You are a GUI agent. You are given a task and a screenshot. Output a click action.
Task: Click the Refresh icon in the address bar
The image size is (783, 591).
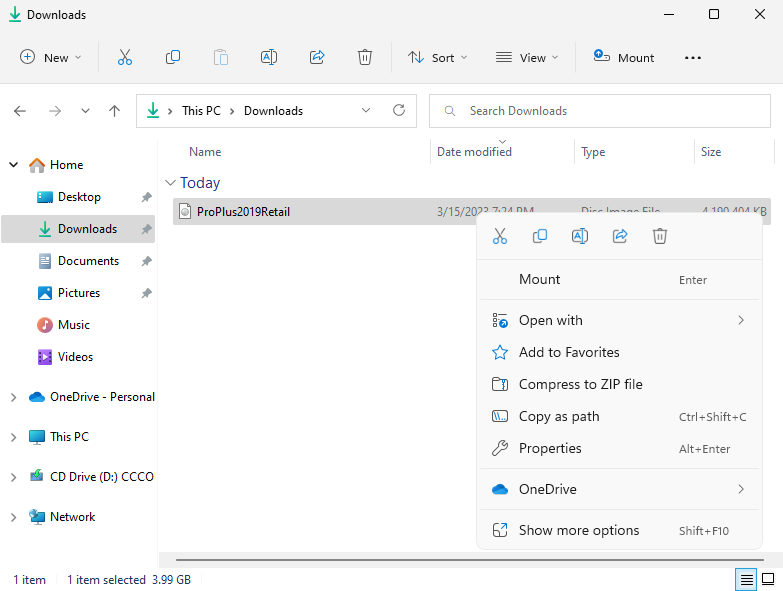(x=399, y=111)
